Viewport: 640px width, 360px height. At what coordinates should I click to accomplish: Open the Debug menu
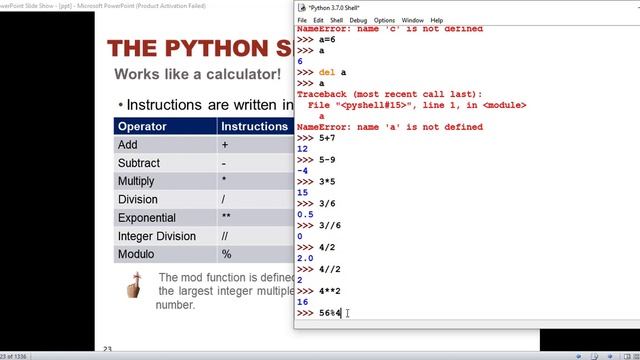[x=358, y=20]
